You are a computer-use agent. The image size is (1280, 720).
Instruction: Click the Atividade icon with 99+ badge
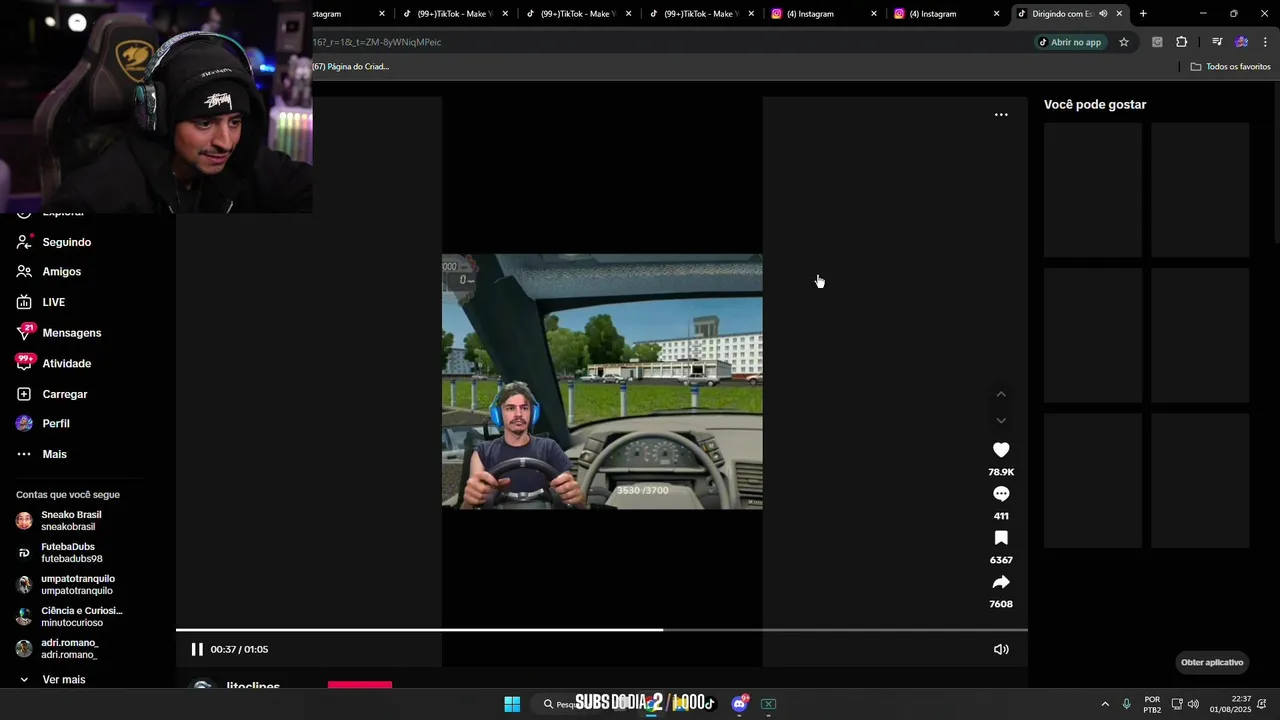tap(24, 362)
